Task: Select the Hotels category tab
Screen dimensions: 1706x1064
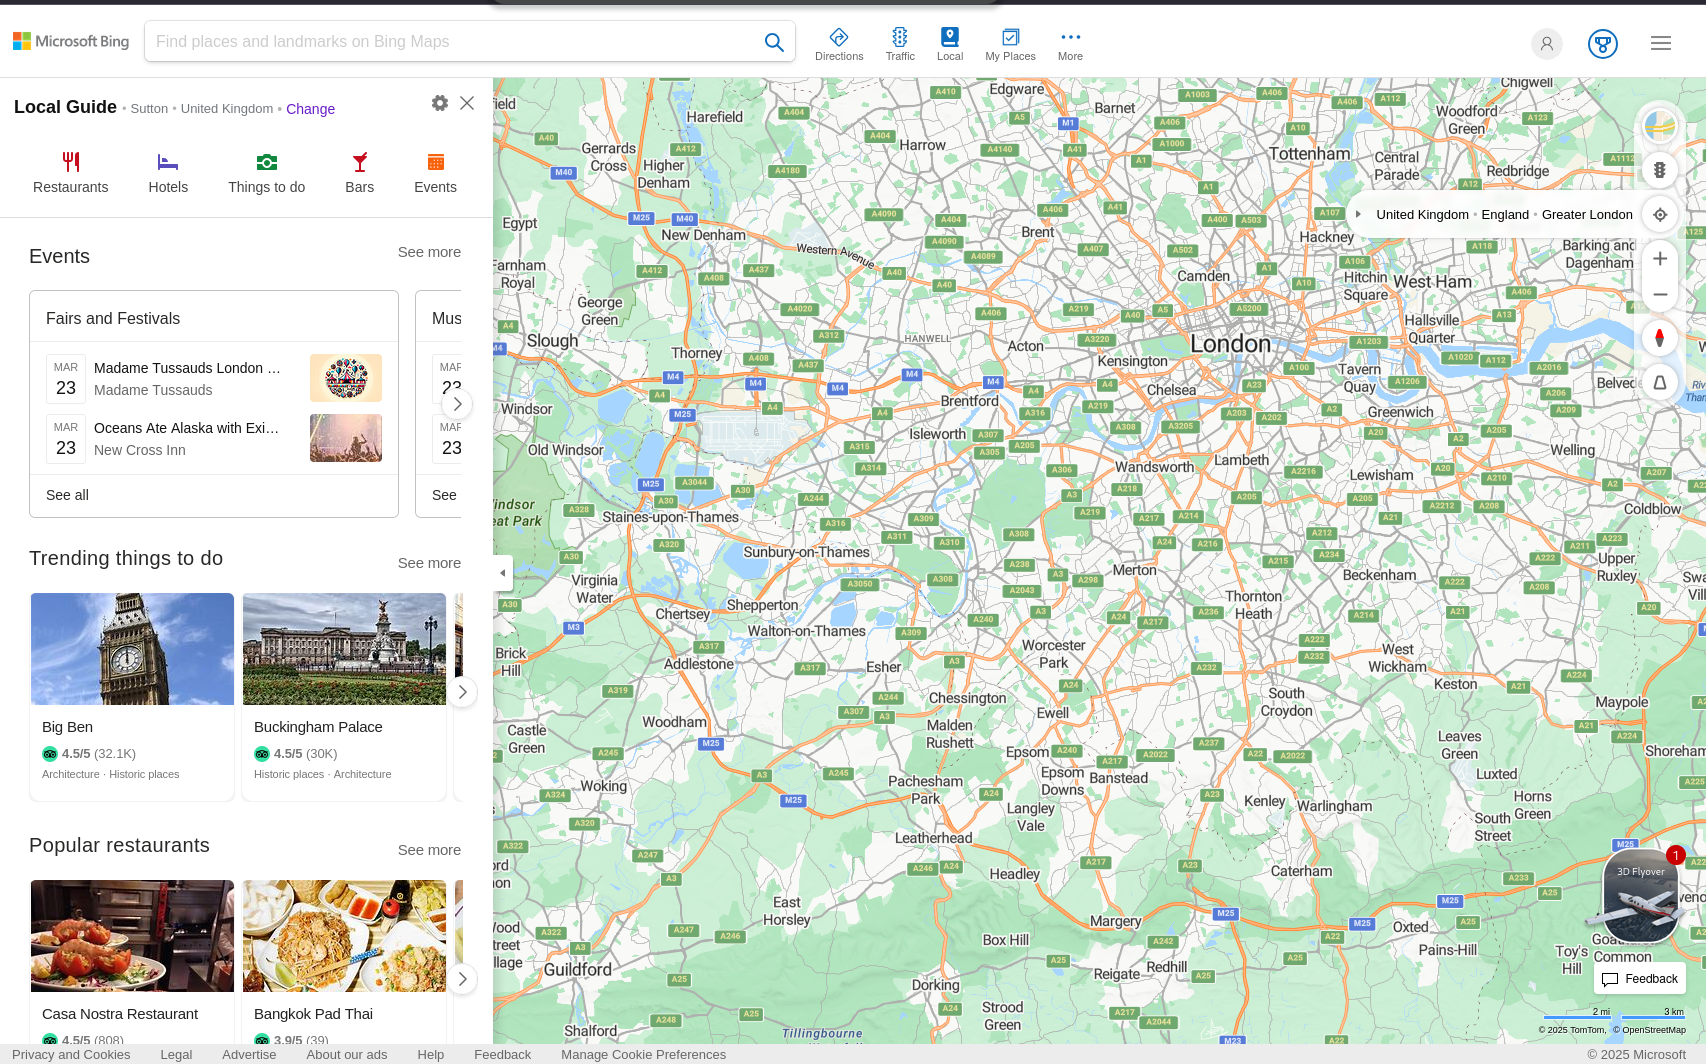Action: coord(168,173)
